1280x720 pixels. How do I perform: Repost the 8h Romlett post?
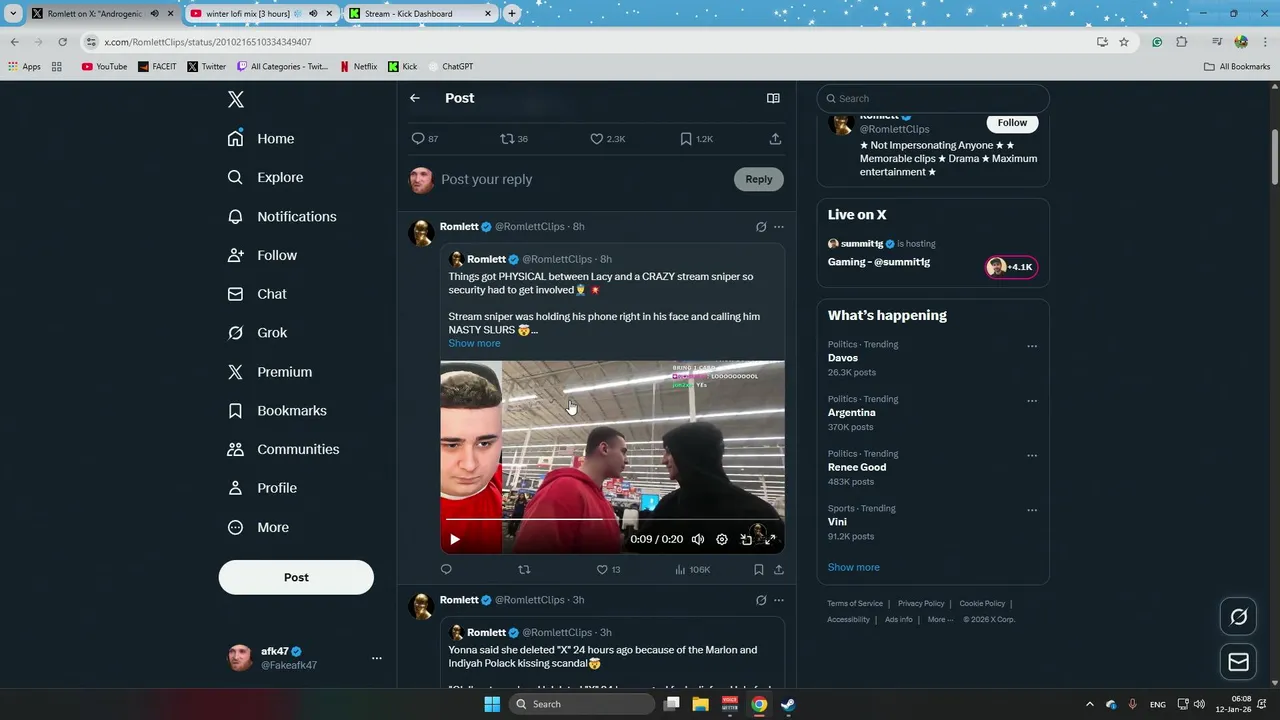(x=524, y=569)
